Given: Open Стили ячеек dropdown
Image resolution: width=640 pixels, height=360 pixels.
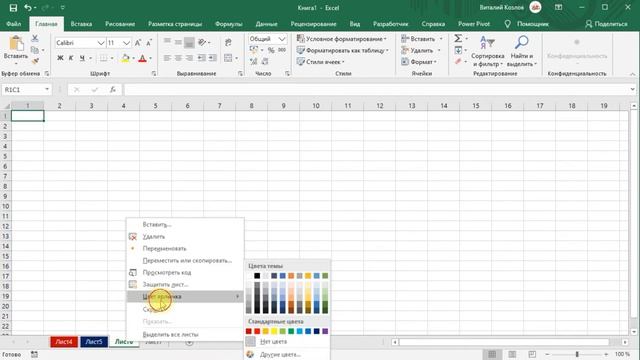Looking at the screenshot, I should coord(321,62).
